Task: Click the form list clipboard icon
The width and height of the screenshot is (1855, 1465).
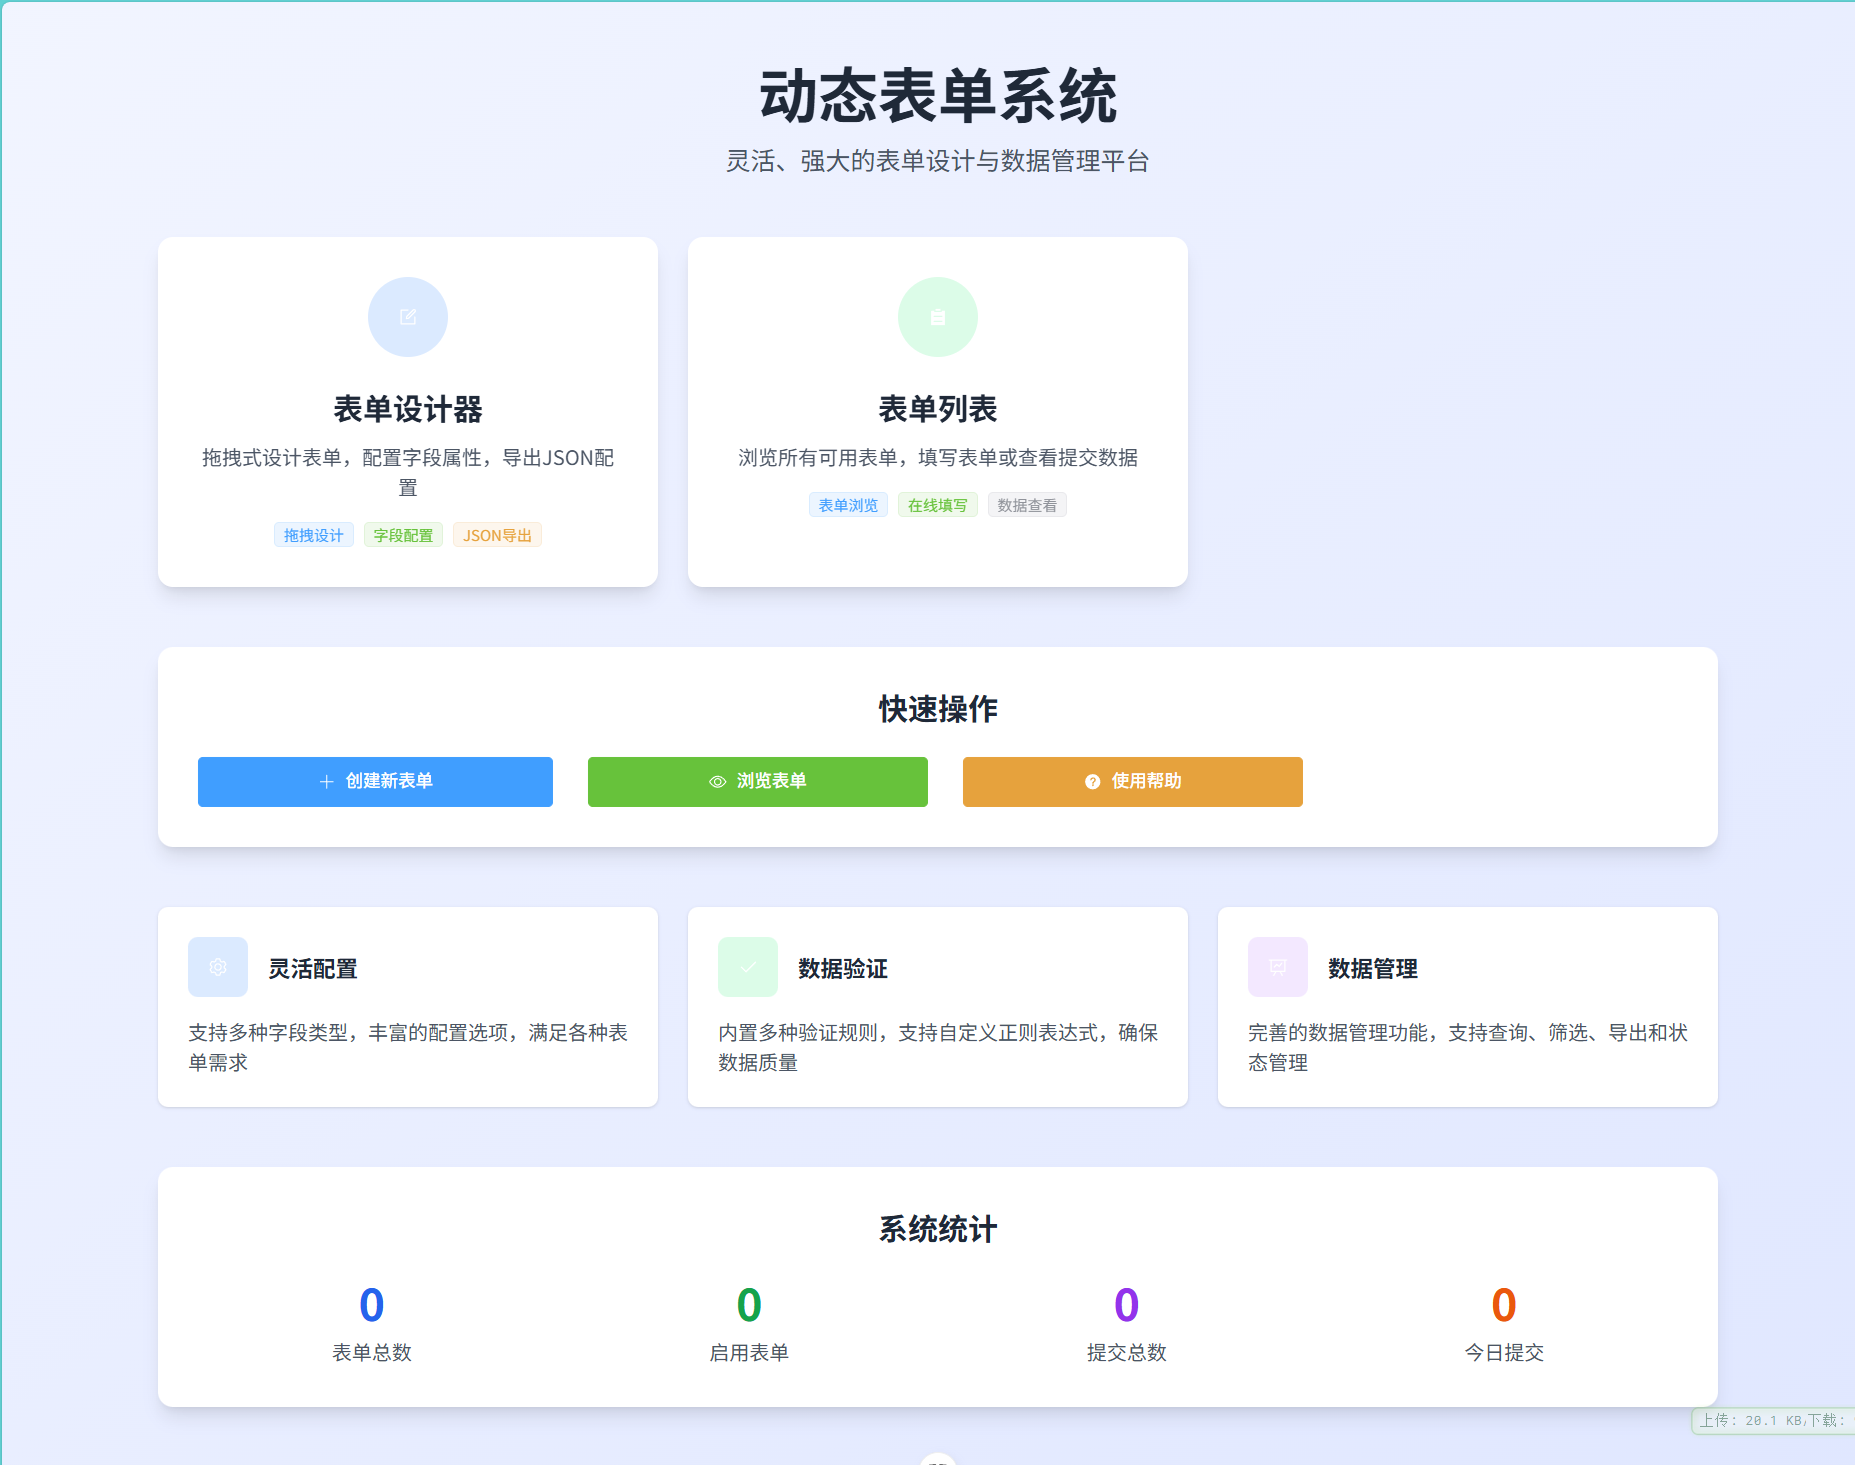Action: [938, 317]
